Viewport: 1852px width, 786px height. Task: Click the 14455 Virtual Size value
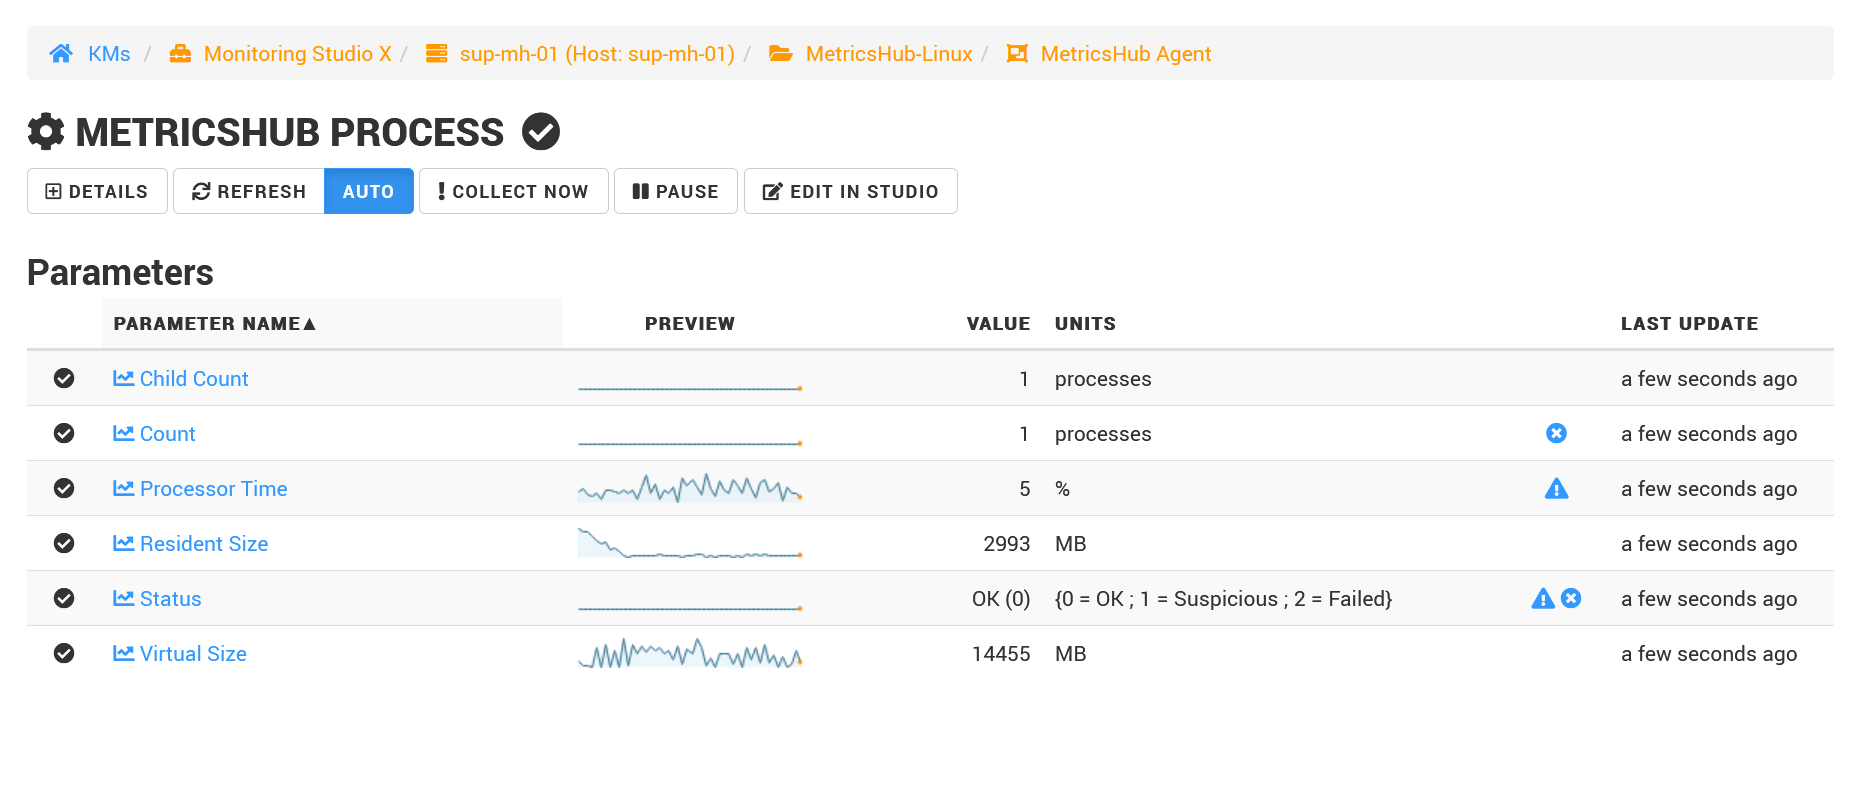[1001, 654]
